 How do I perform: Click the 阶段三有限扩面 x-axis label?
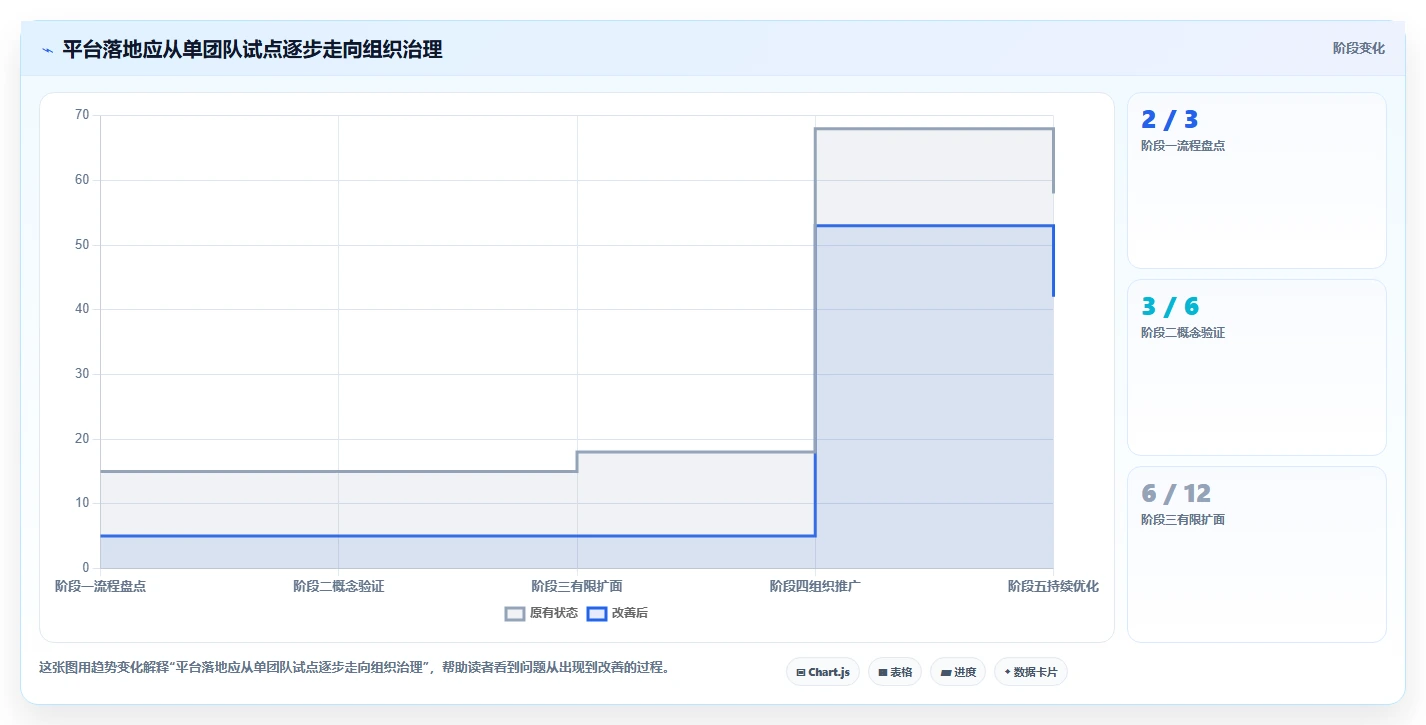[577, 586]
